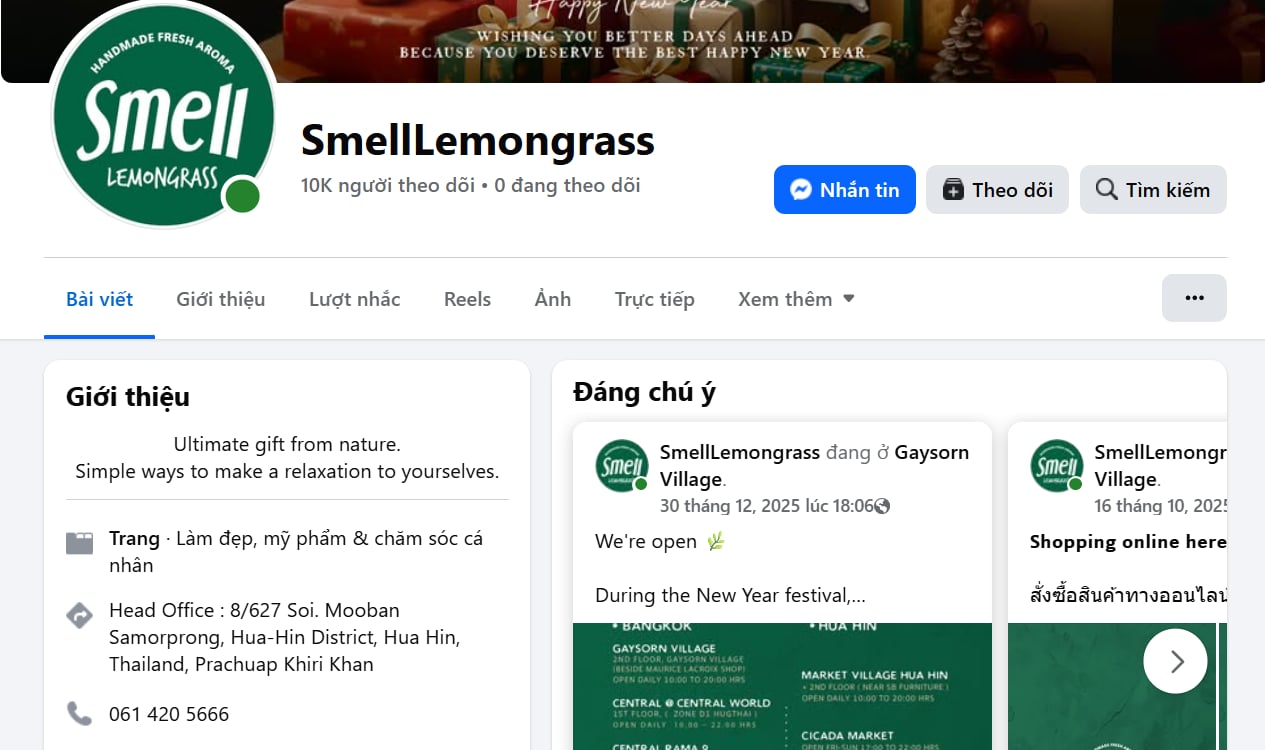The image size is (1265, 750).
Task: Click the address direction sign icon
Action: 79,615
